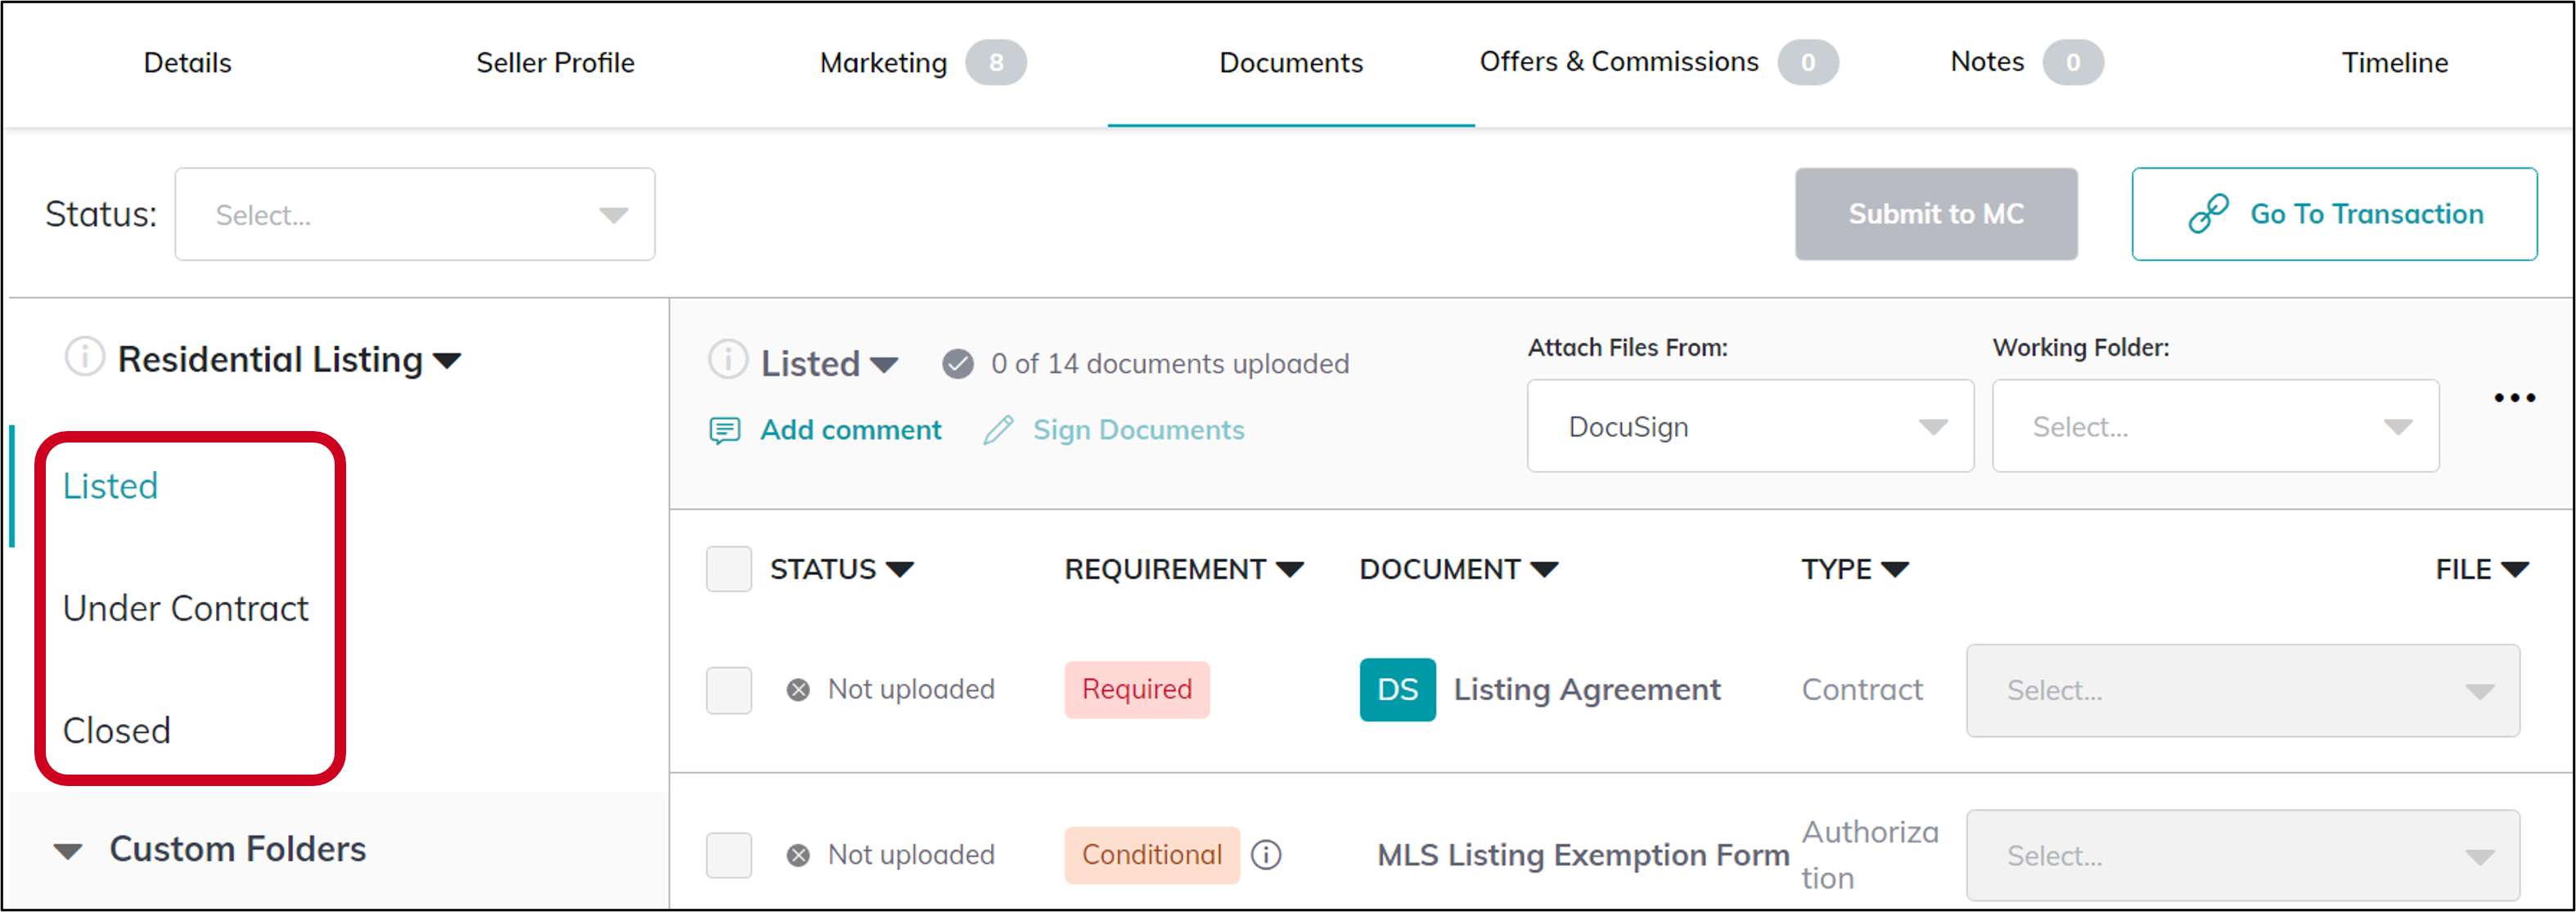This screenshot has height=912, width=2576.
Task: Click the comment bubble icon
Action: (724, 430)
